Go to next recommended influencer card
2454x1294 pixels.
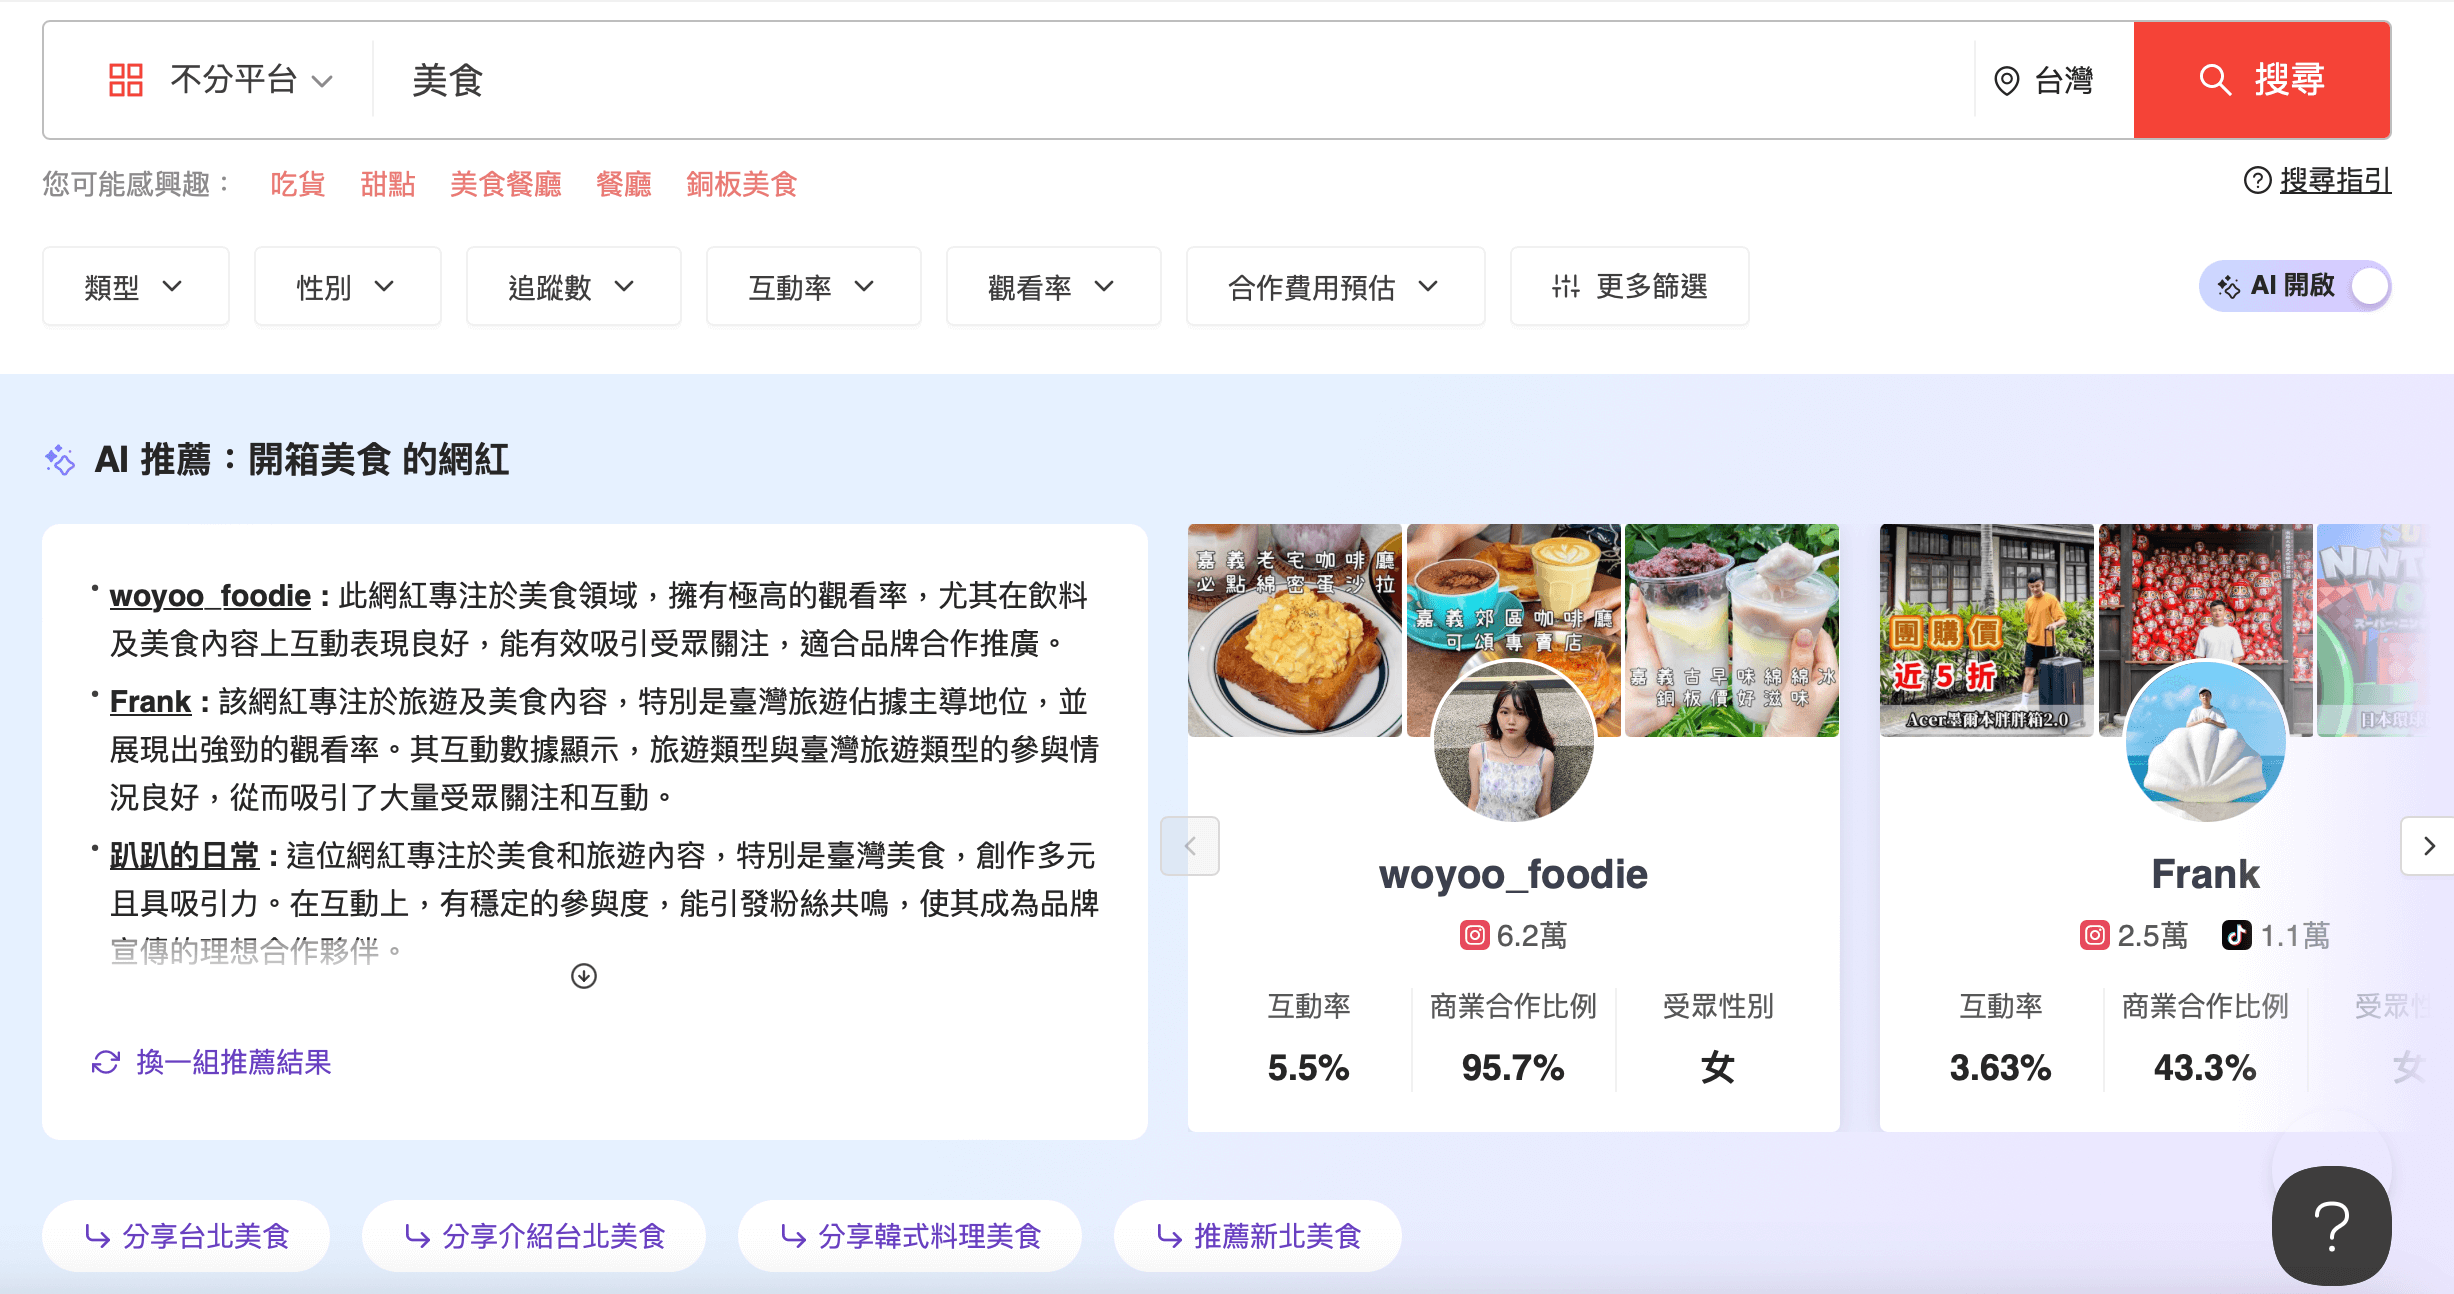(2428, 846)
